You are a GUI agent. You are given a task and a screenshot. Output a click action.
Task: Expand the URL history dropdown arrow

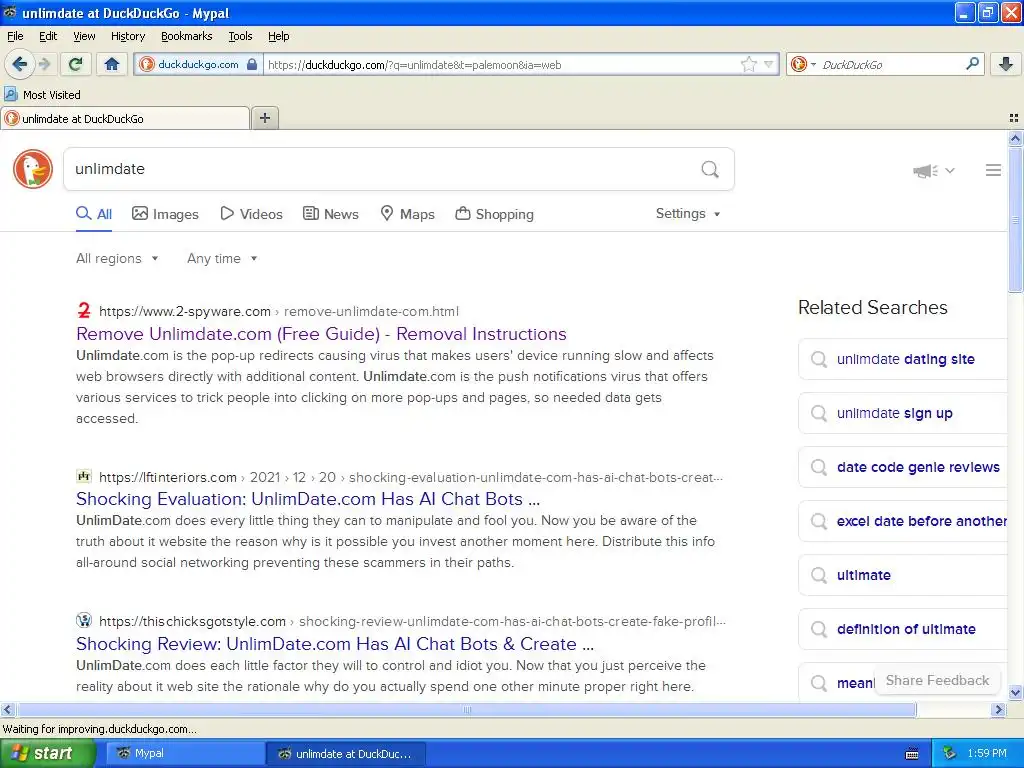click(x=769, y=64)
